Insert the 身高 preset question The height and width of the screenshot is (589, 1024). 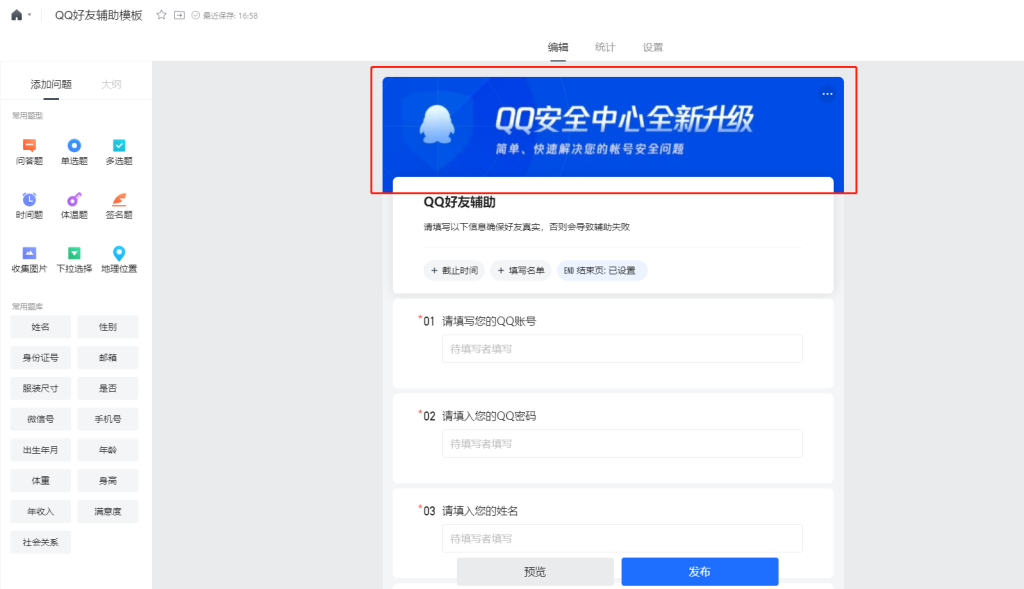[108, 481]
